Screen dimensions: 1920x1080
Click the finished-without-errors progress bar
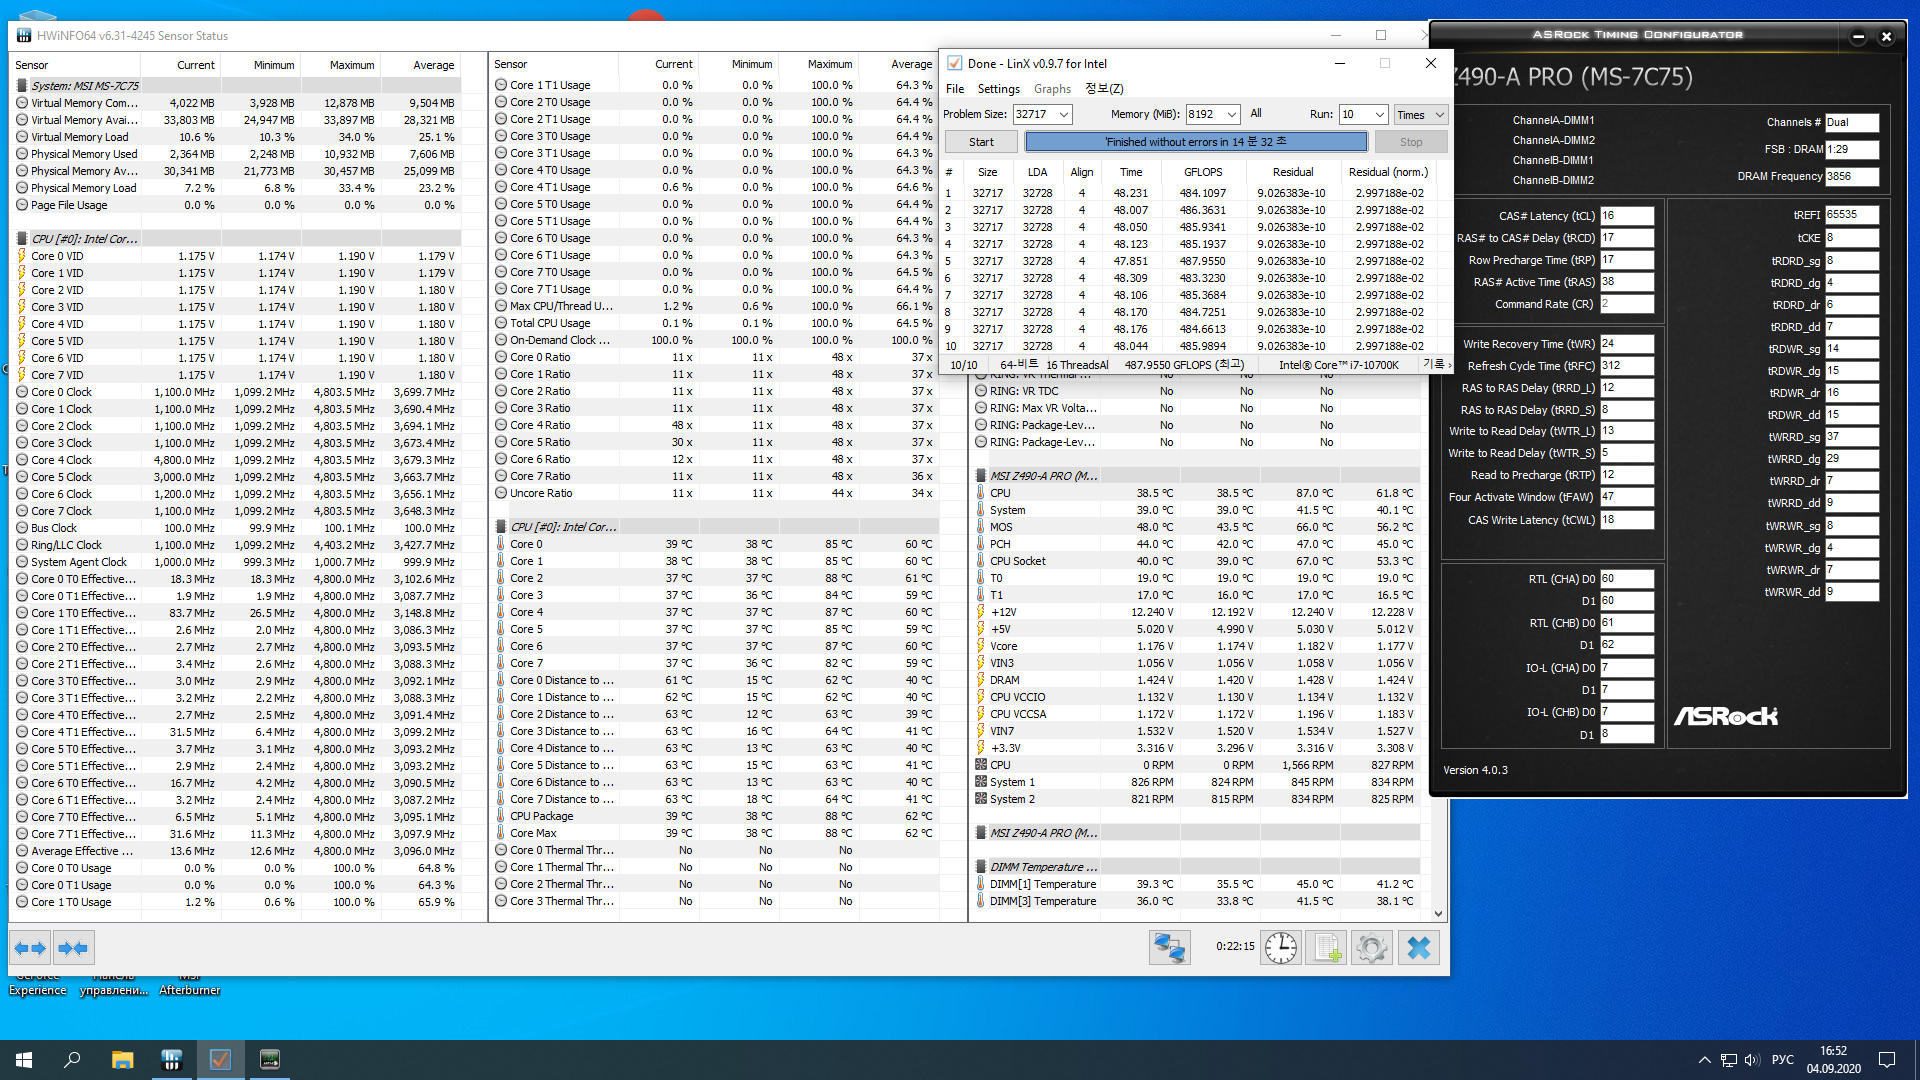click(x=1195, y=142)
